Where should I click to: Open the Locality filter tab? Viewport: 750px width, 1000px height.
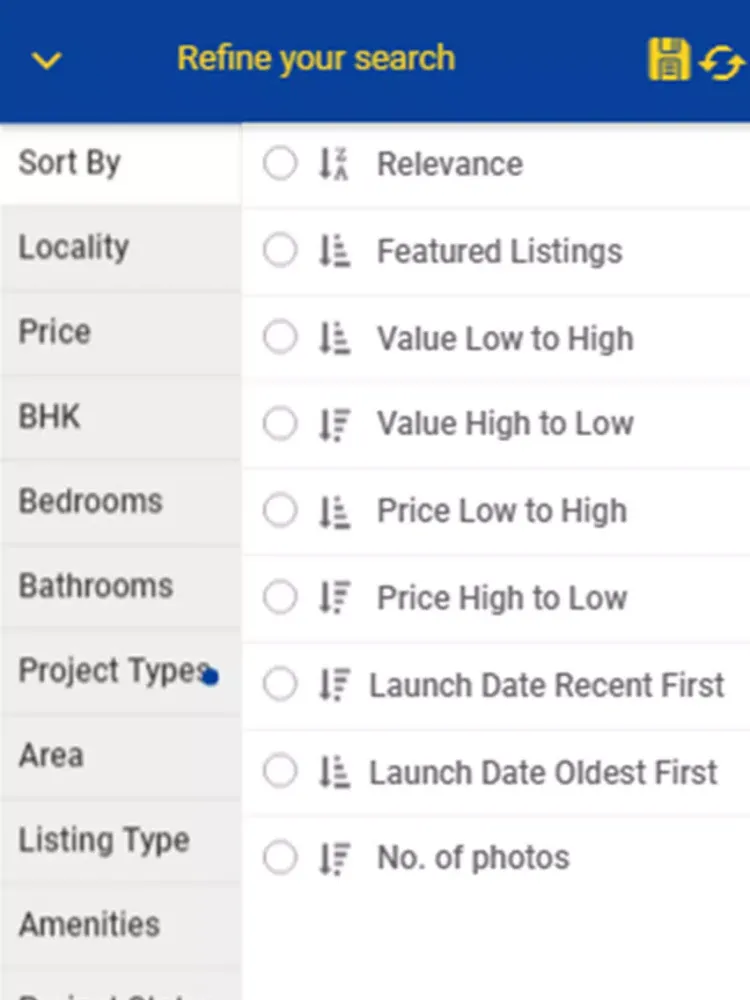pyautogui.click(x=121, y=248)
